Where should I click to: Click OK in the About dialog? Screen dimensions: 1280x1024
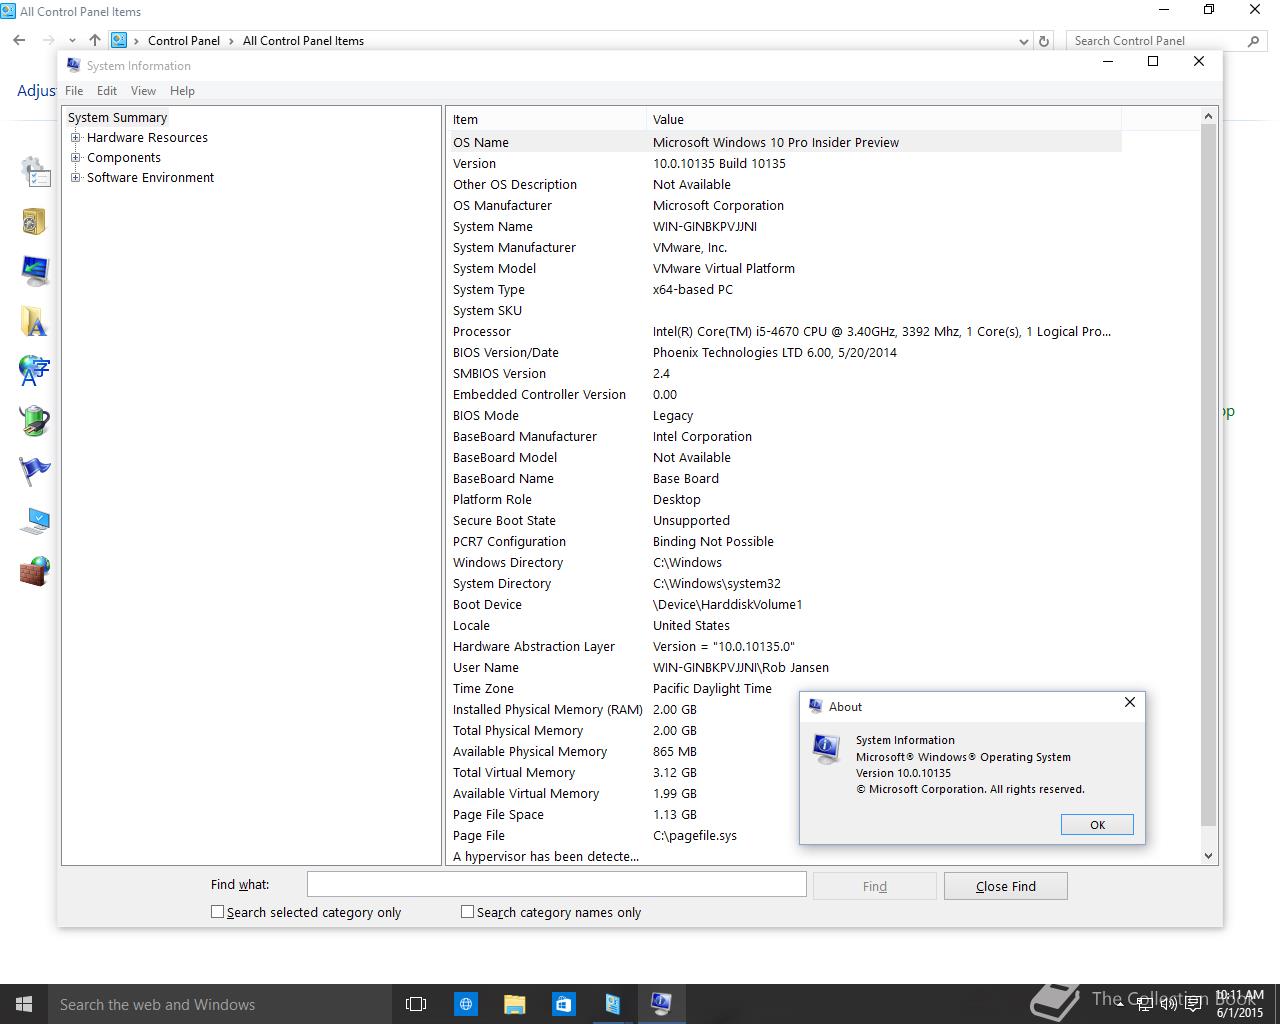[x=1097, y=825]
